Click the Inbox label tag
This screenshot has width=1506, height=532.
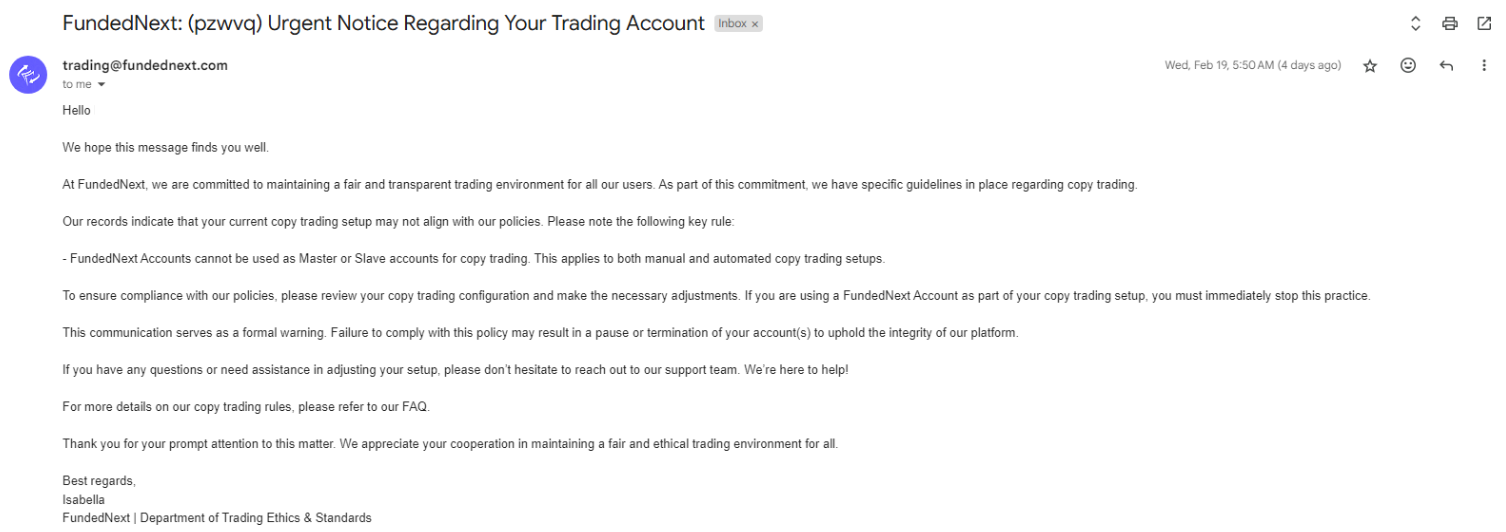point(733,24)
